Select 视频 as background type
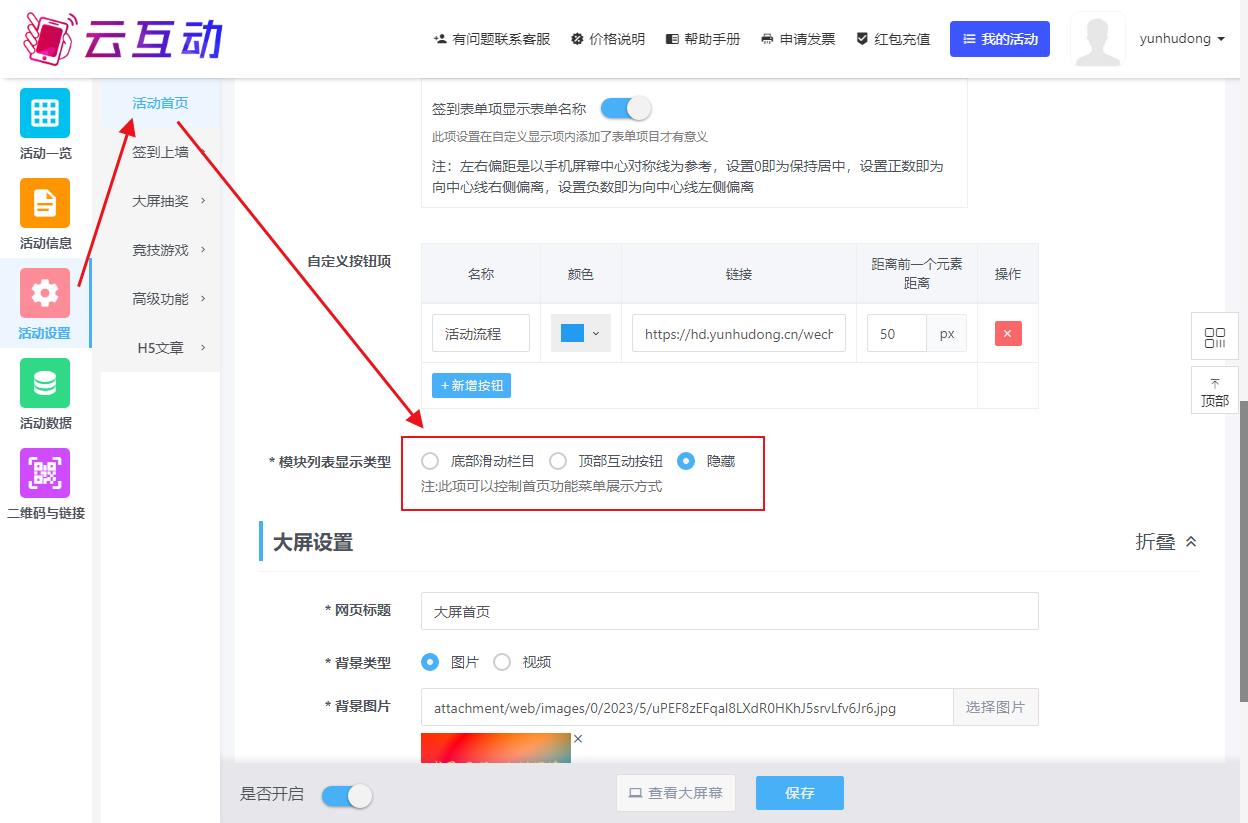This screenshot has height=823, width=1248. [502, 662]
